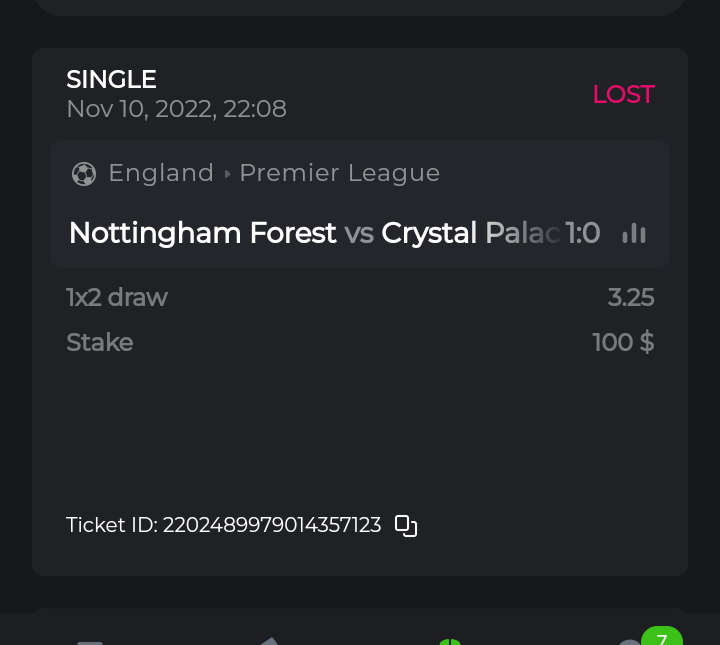Open match statistics bar chart icon
Image resolution: width=720 pixels, height=645 pixels.
(x=634, y=233)
